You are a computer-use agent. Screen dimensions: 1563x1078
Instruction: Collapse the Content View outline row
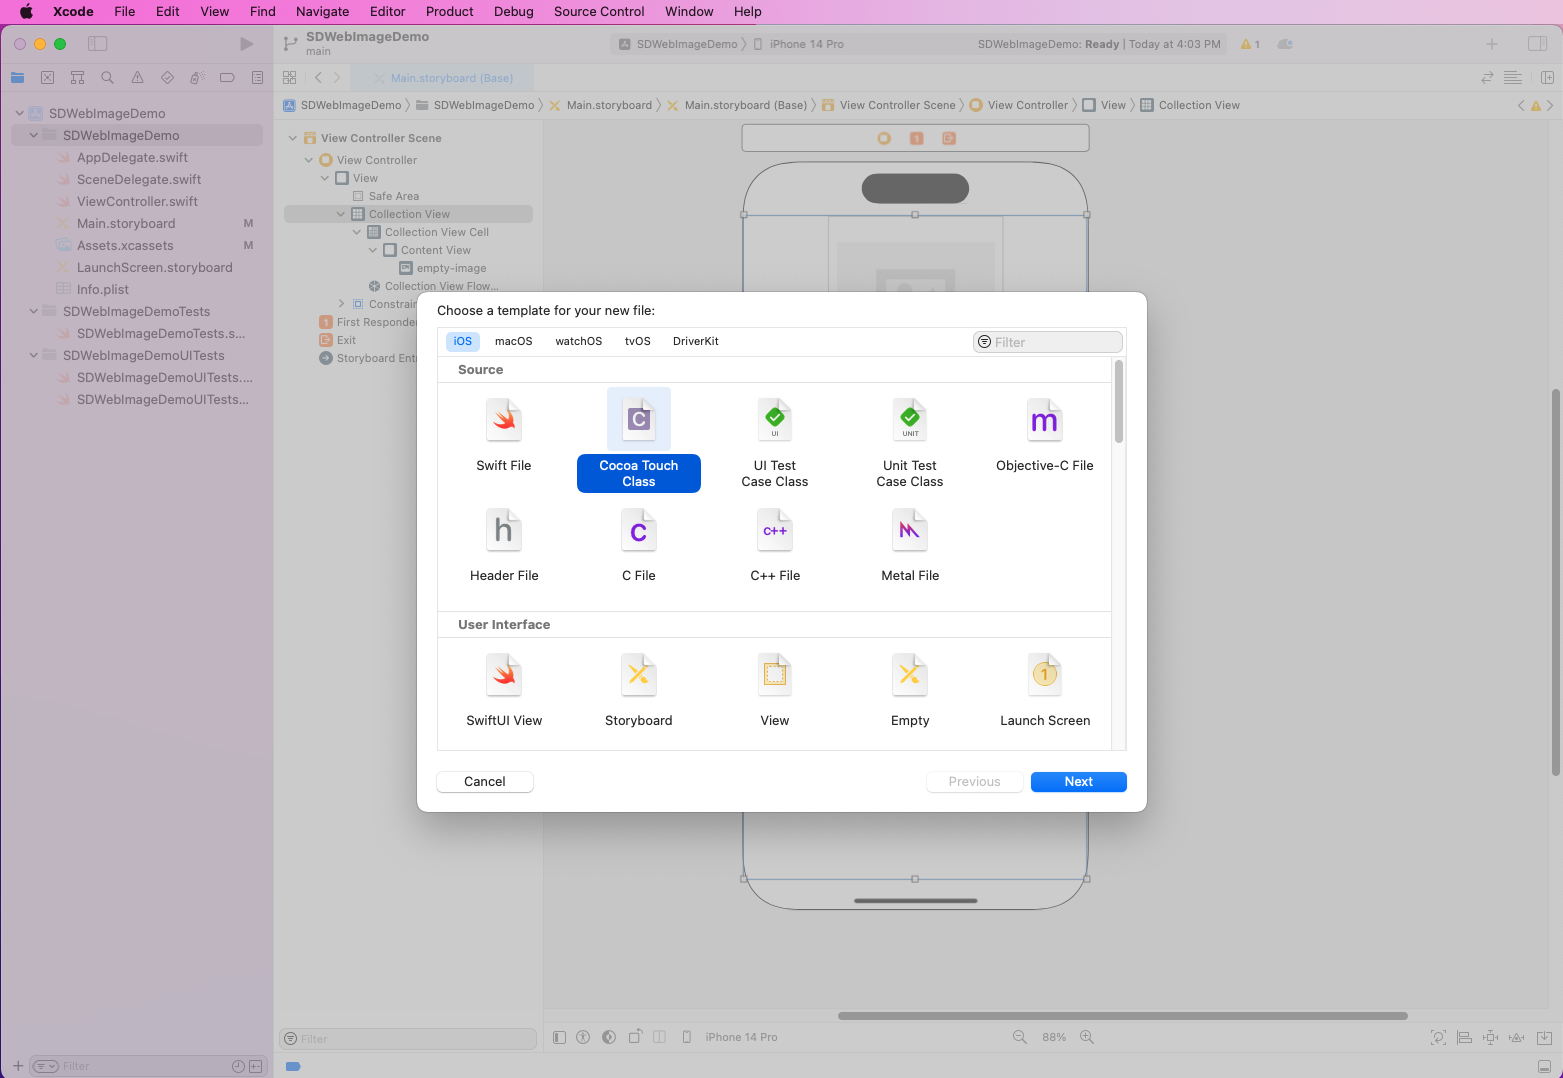pyautogui.click(x=372, y=250)
